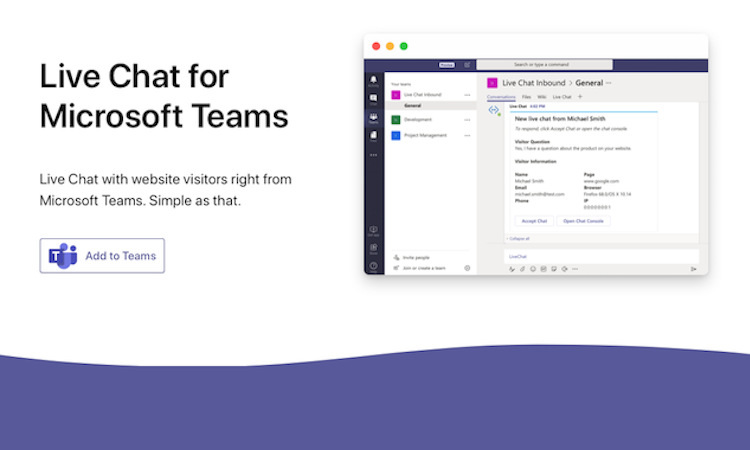Click the 'New live chat from Michael Smith' title
The width and height of the screenshot is (750, 450).
(x=560, y=119)
